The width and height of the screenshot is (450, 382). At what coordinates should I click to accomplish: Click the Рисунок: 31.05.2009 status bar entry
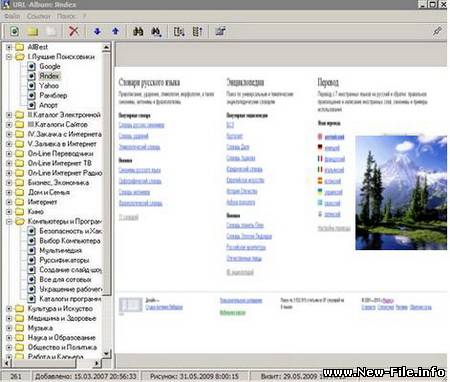tap(194, 376)
